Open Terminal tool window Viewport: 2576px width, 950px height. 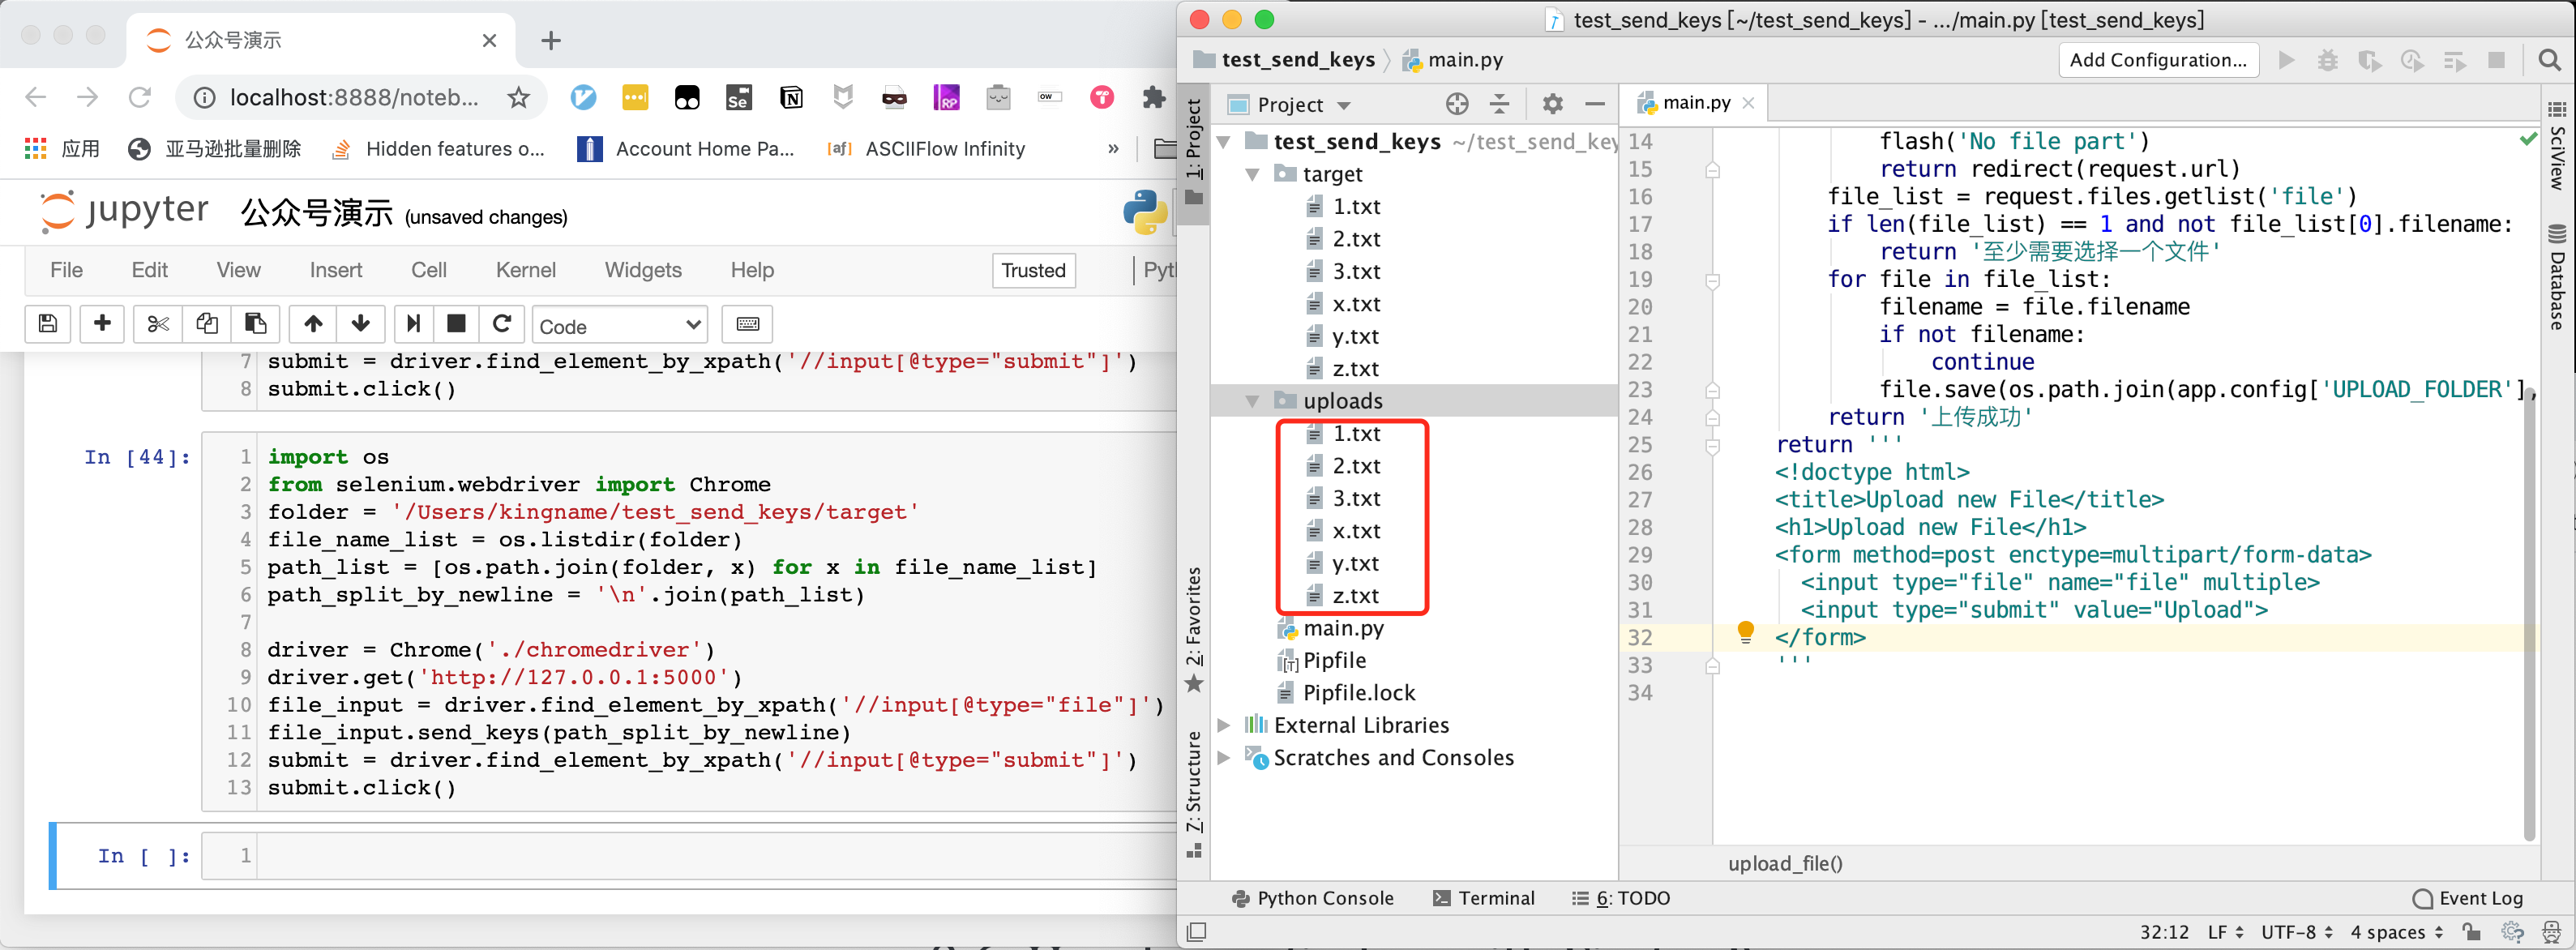(x=1483, y=898)
